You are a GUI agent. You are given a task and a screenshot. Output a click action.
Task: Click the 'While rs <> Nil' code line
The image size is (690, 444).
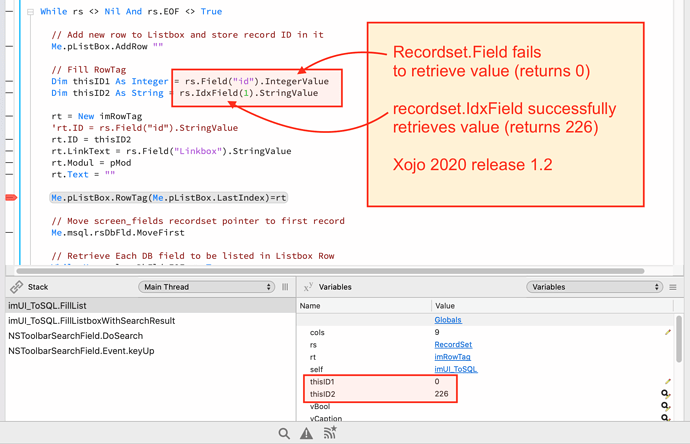tap(131, 11)
